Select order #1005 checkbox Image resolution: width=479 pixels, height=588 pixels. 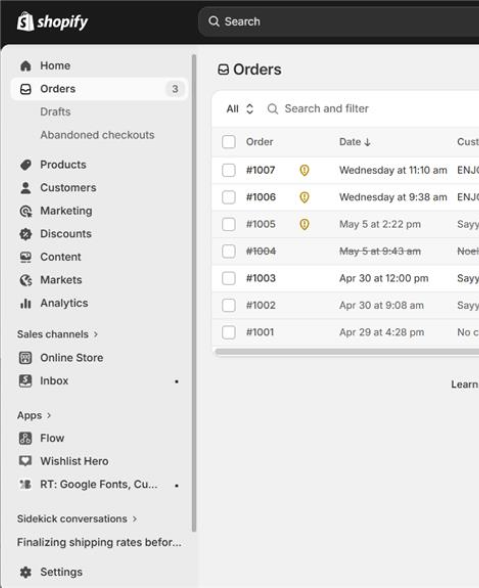(x=229, y=224)
